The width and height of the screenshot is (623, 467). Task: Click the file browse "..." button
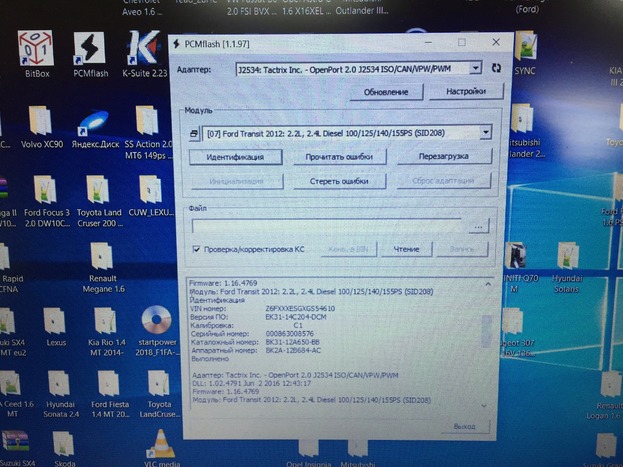[479, 227]
